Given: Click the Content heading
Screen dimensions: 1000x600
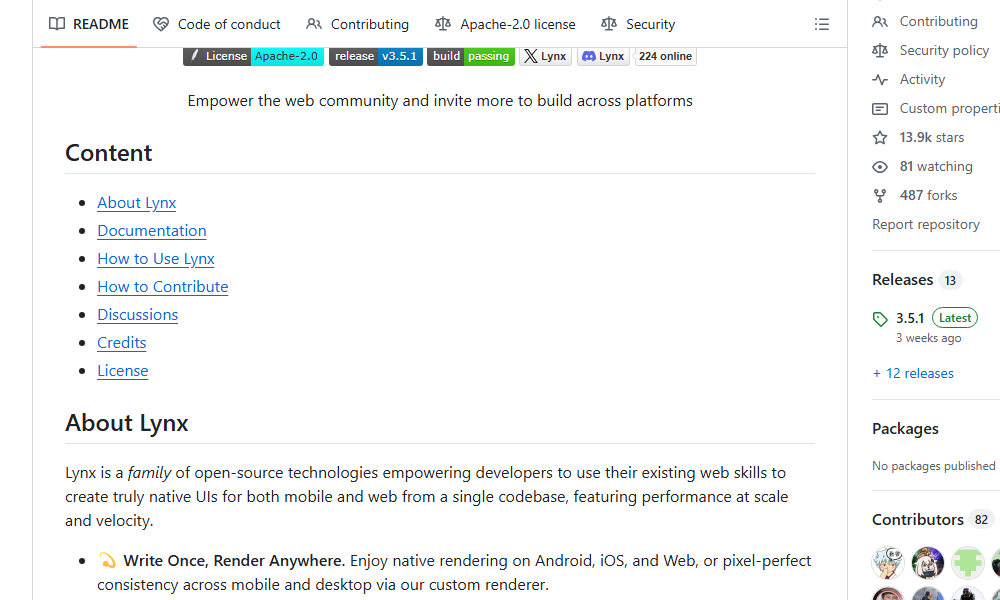Looking at the screenshot, I should click(x=108, y=153).
